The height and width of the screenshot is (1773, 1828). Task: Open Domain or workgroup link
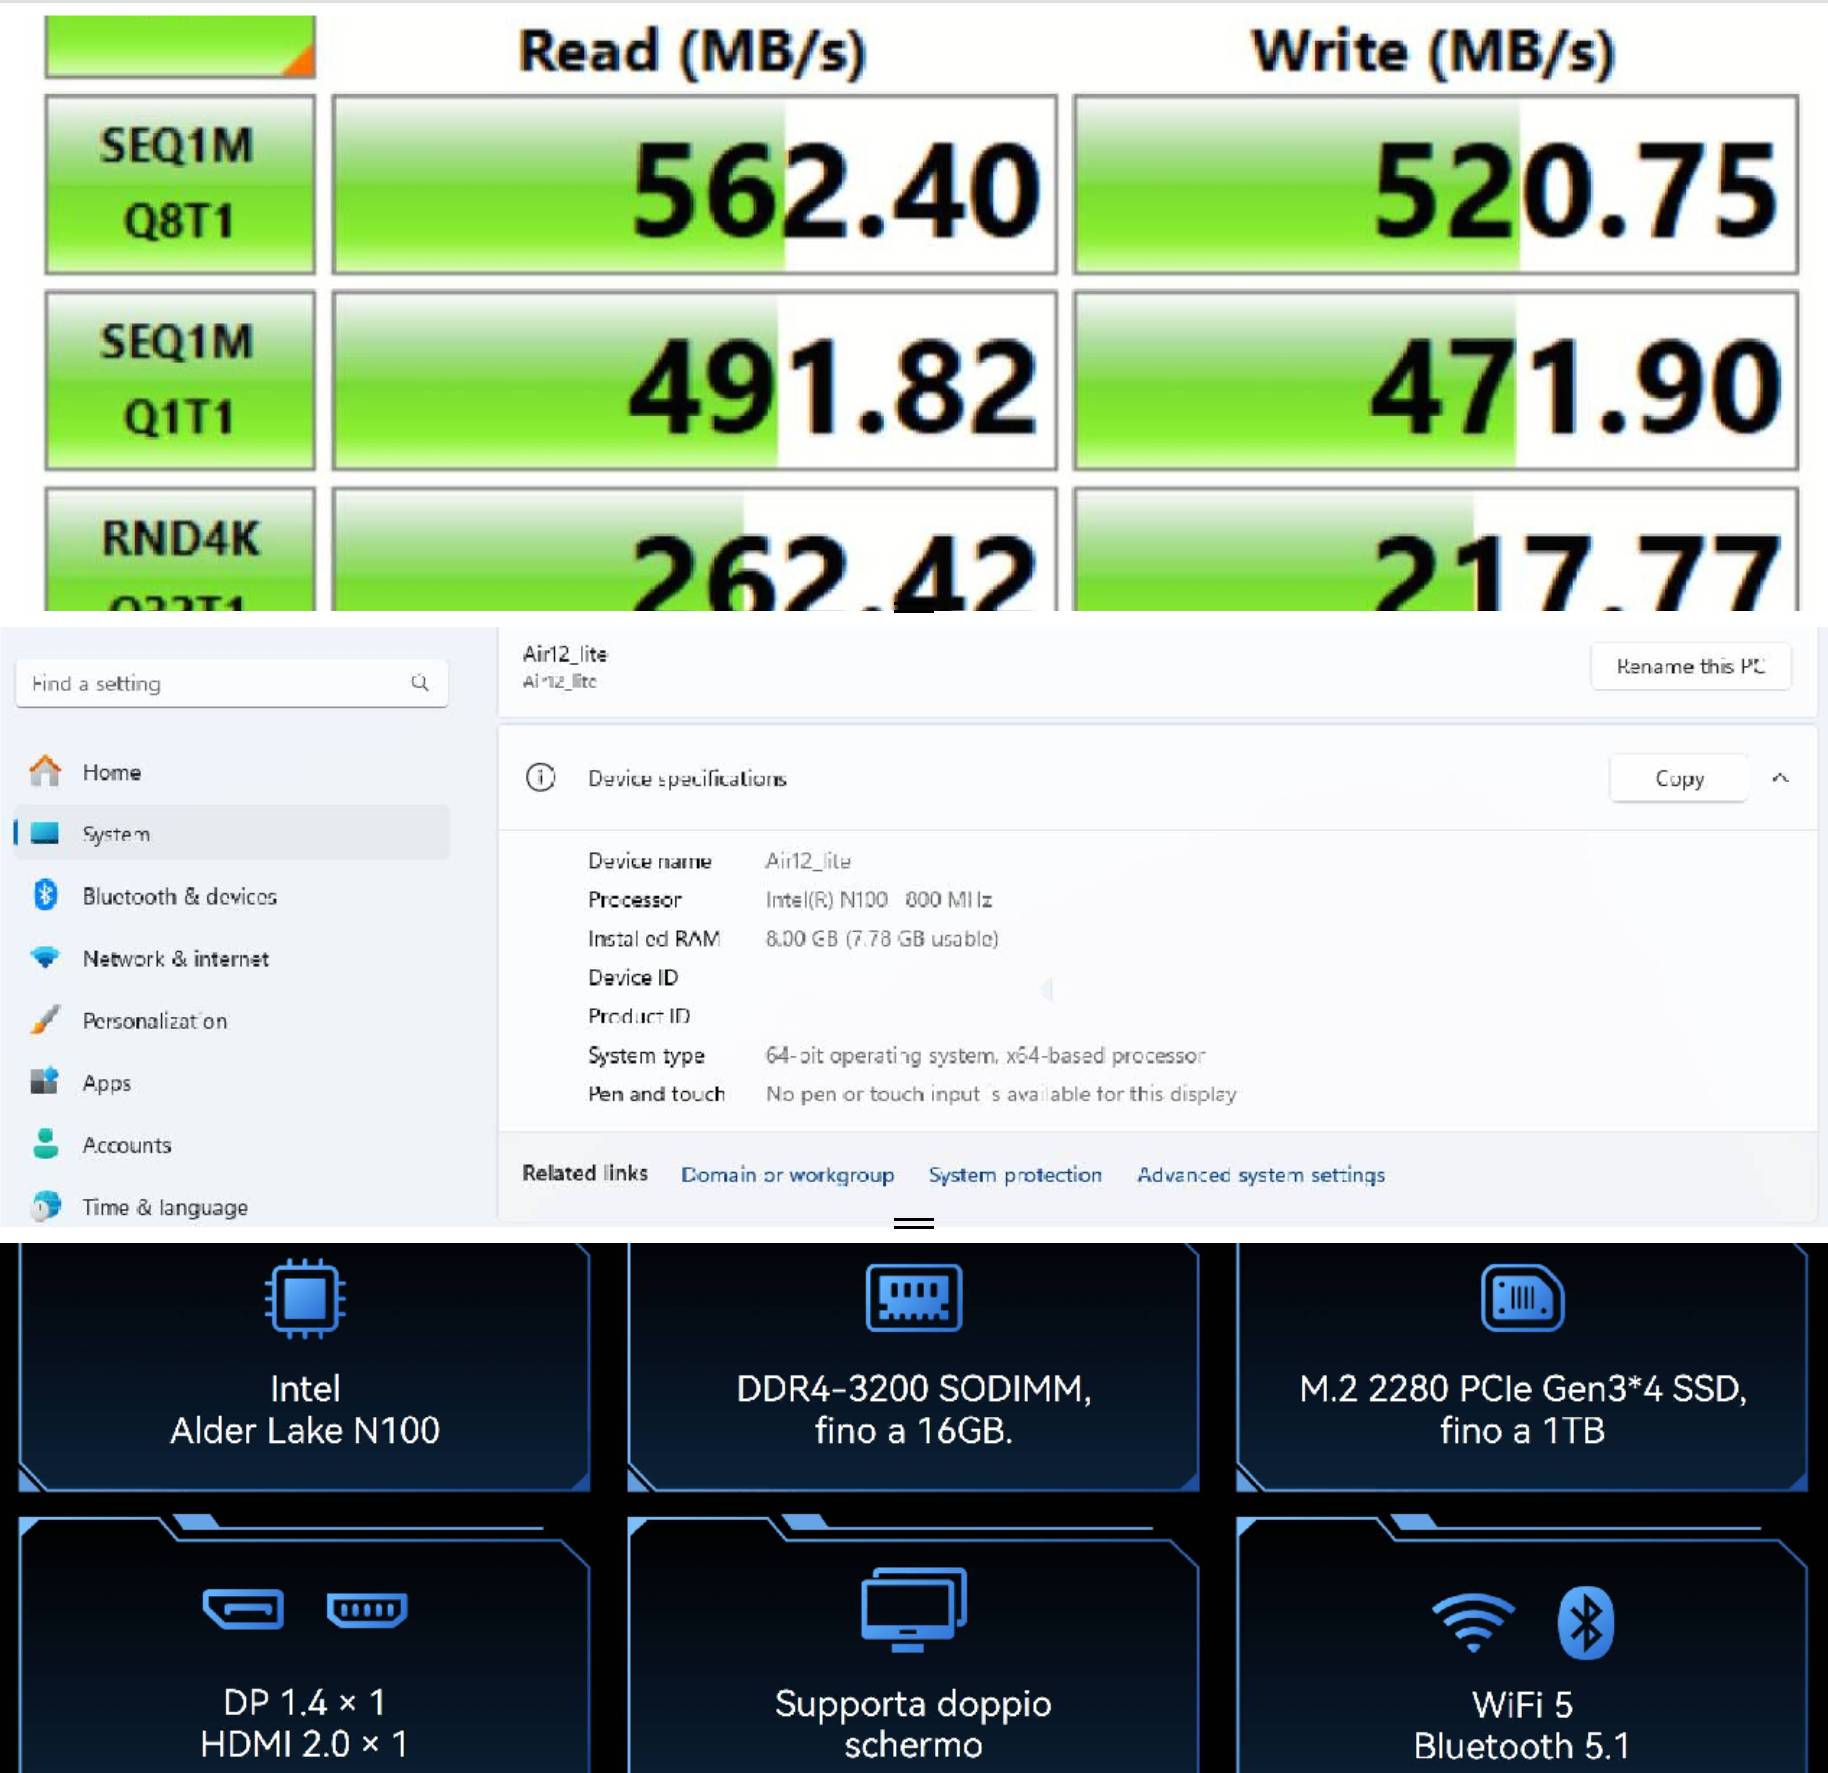pos(787,1175)
